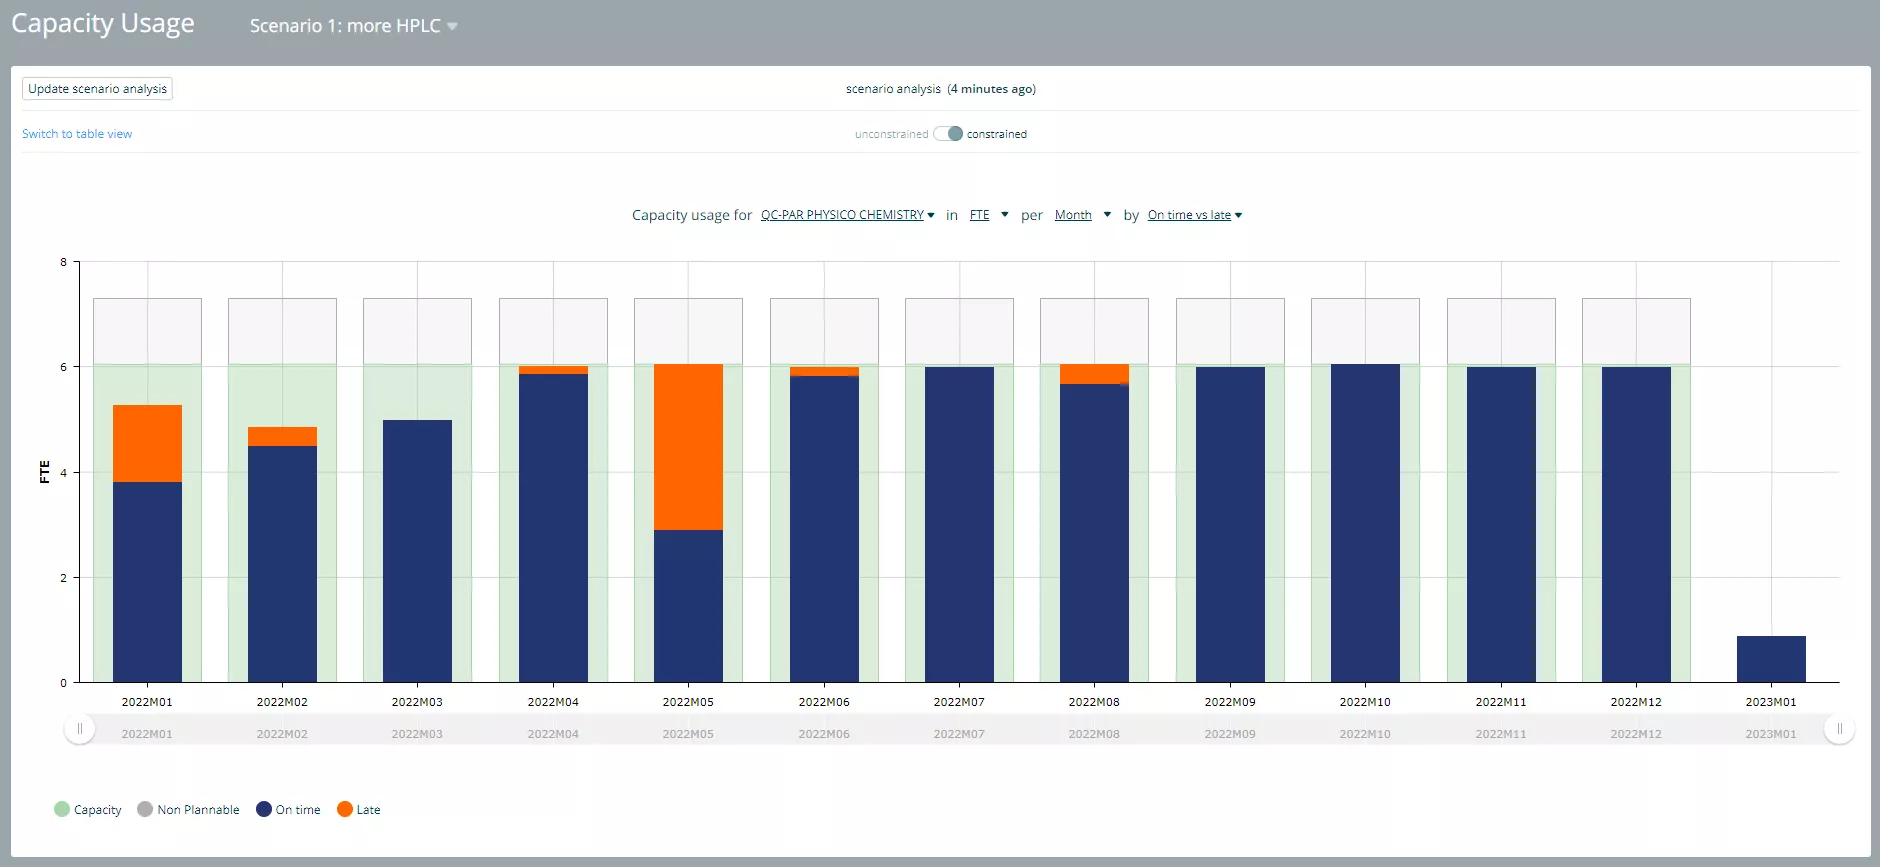Open the On time vs late dropdown
The width and height of the screenshot is (1880, 867).
(1195, 215)
